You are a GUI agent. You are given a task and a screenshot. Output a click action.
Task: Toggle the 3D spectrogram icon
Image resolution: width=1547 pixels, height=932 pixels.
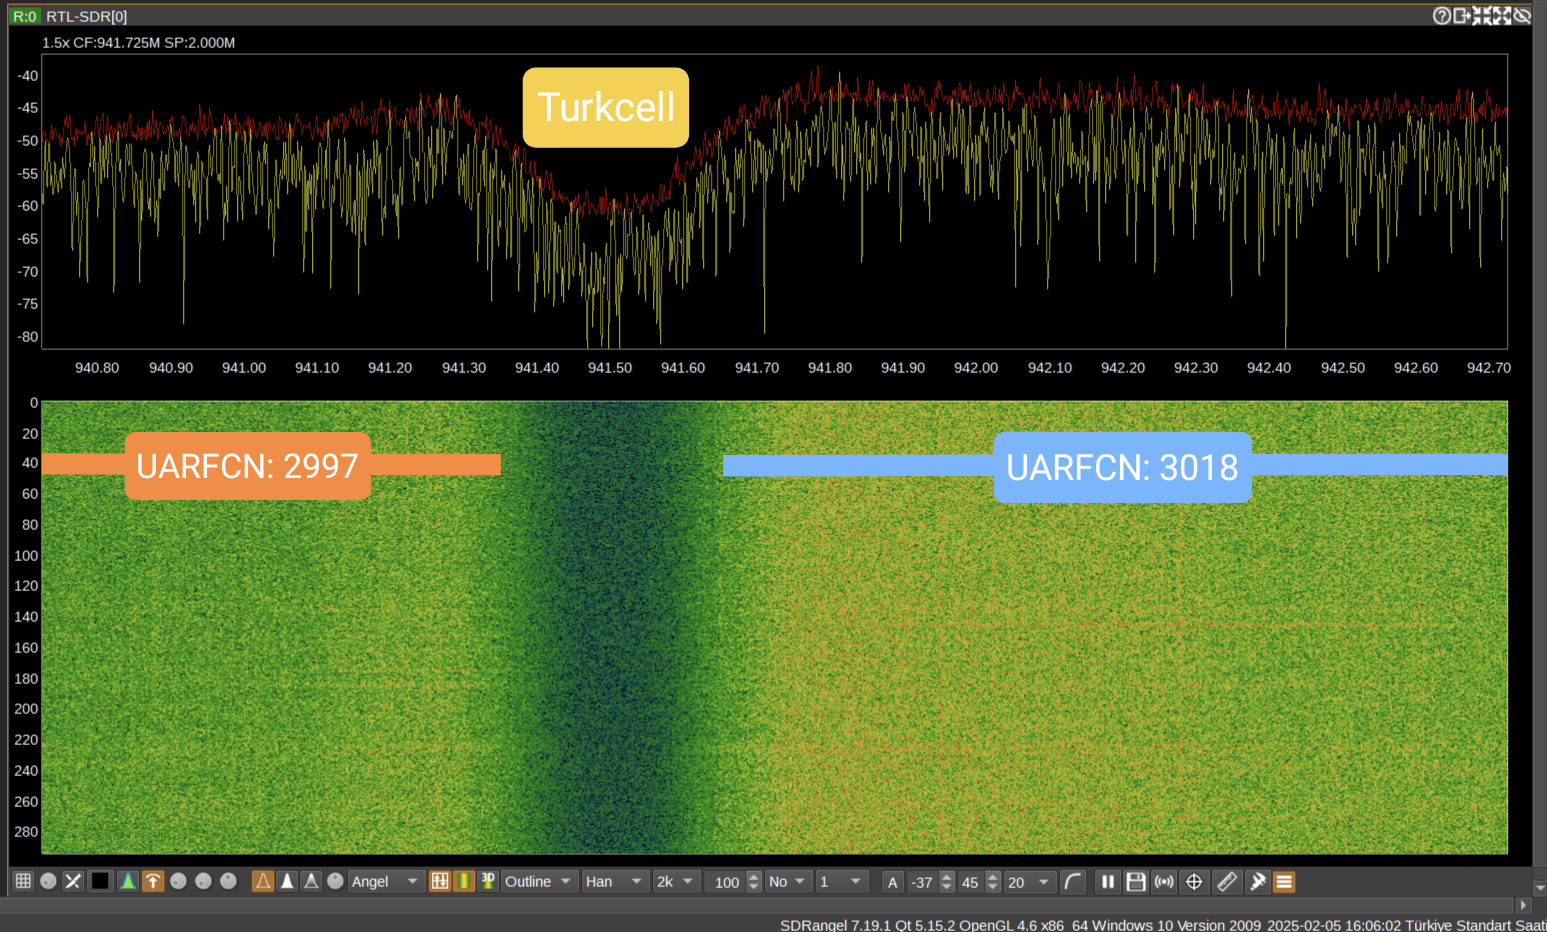(488, 881)
